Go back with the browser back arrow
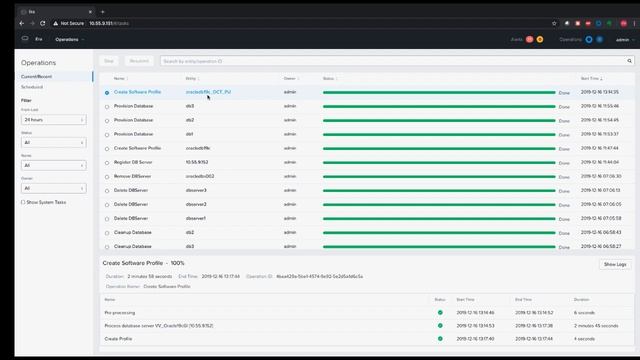640x360 pixels. click(x=22, y=23)
